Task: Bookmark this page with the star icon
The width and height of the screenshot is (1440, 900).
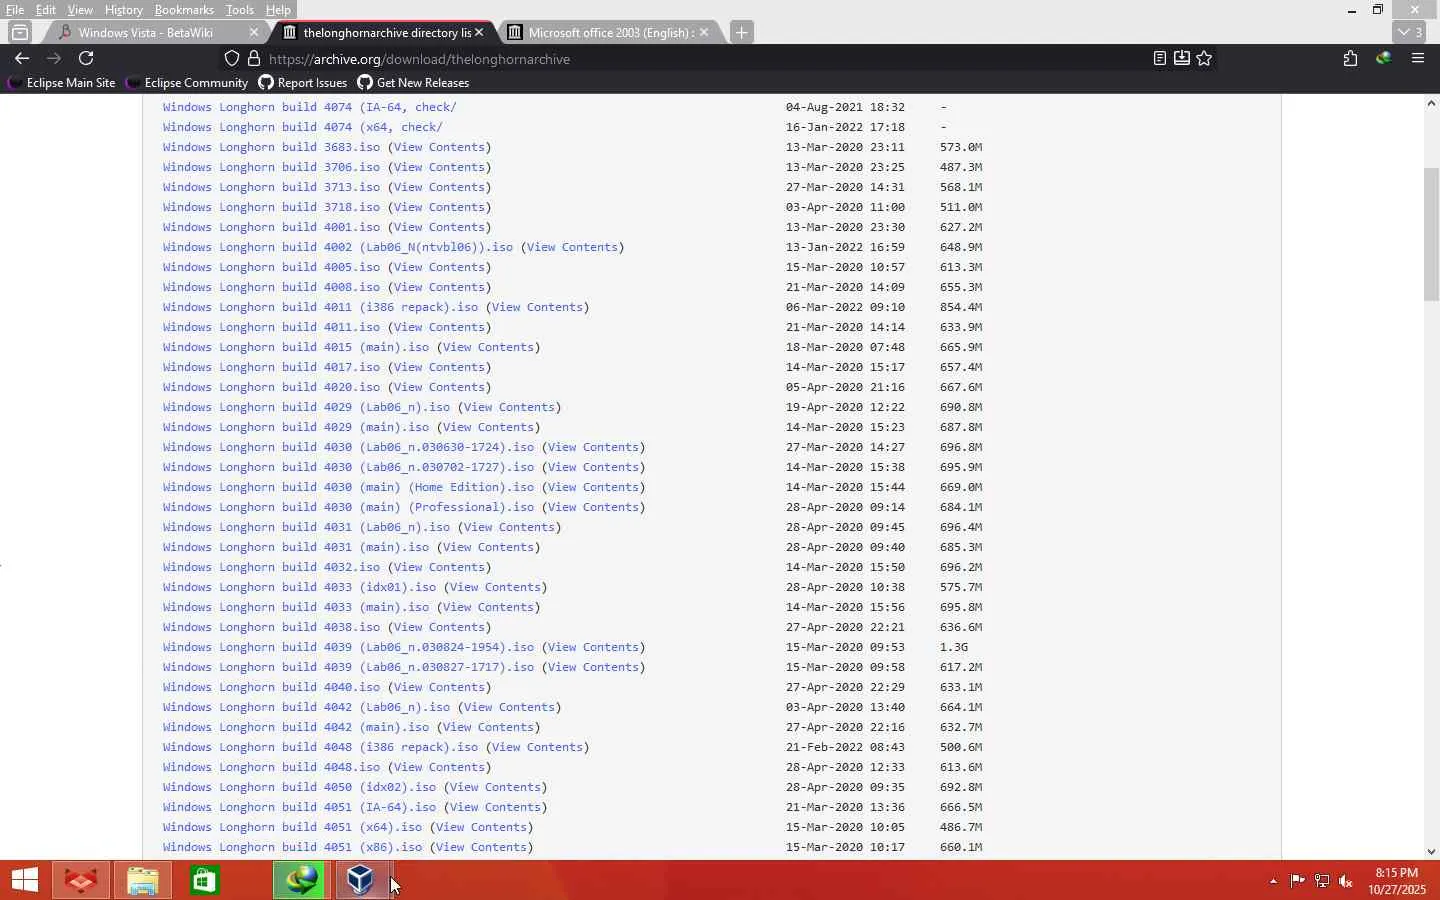Action: pos(1205,59)
